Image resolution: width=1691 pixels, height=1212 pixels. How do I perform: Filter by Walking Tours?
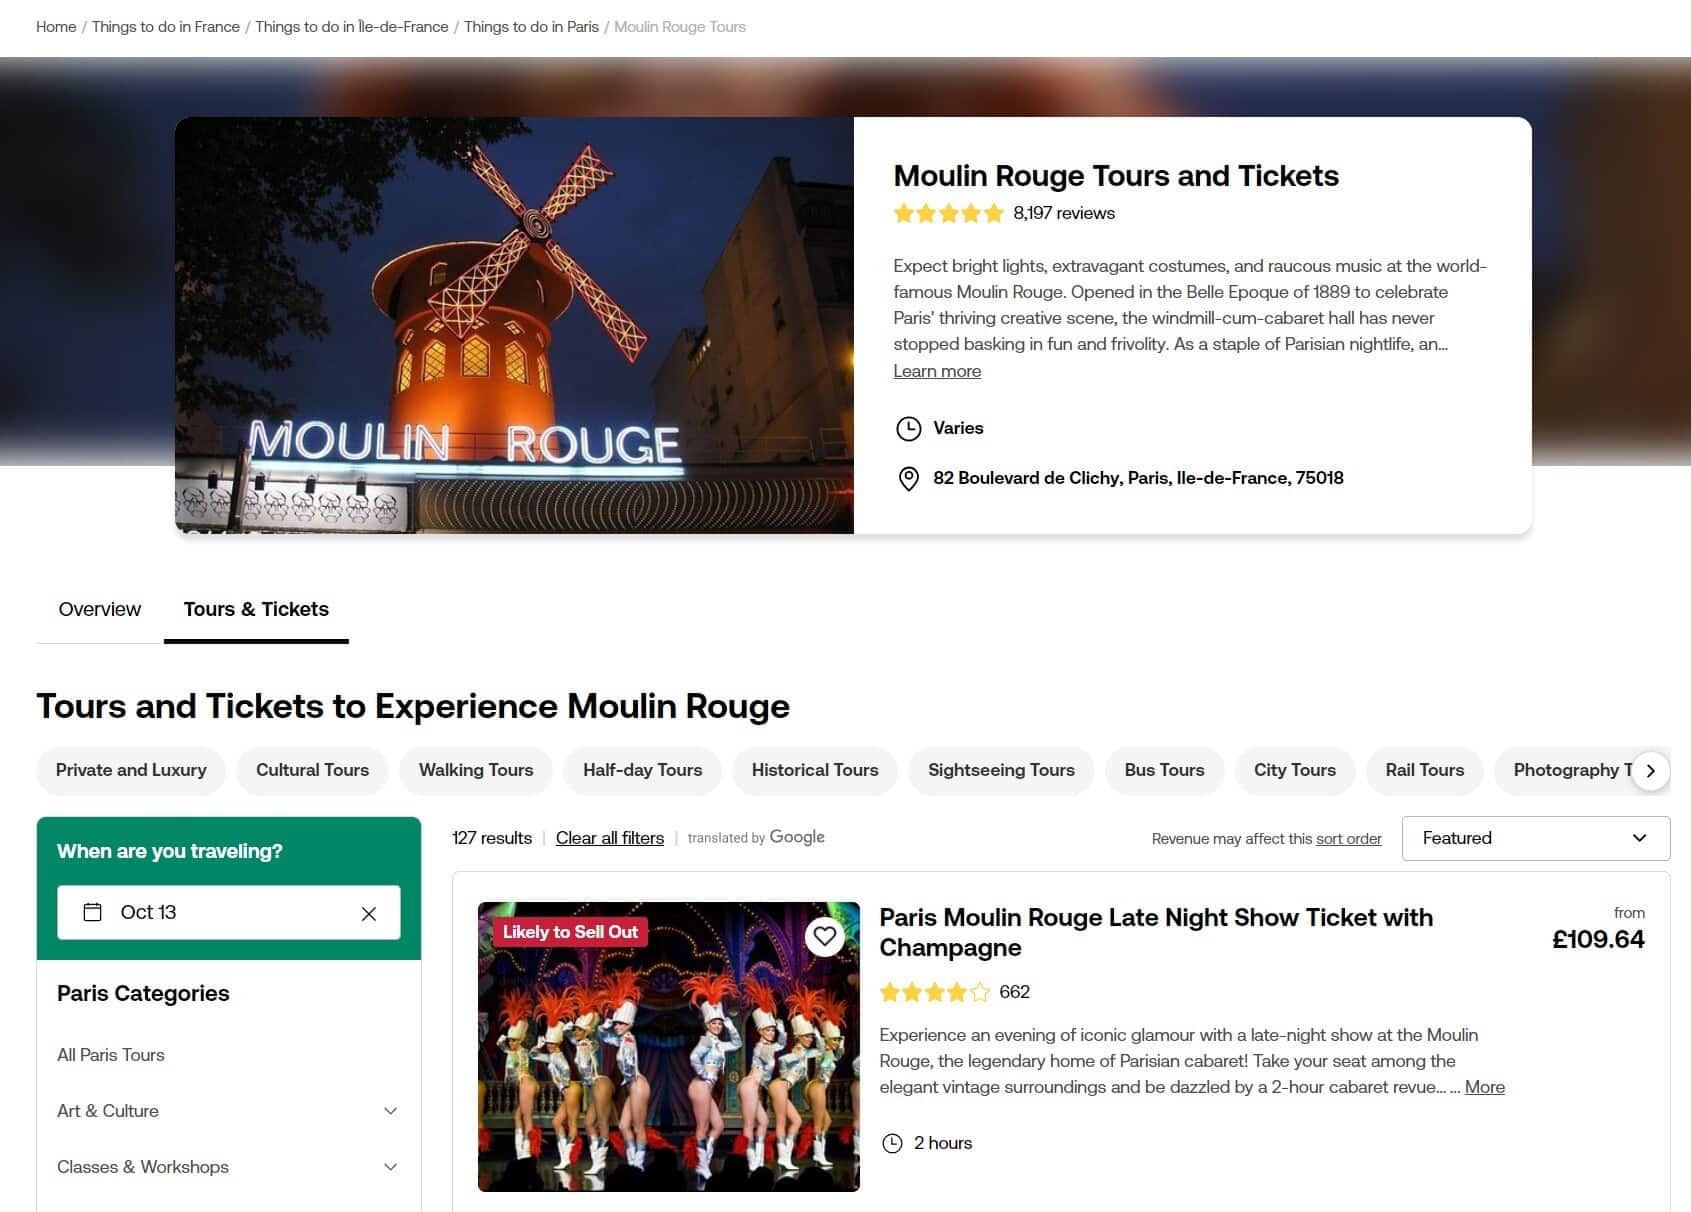pyautogui.click(x=476, y=771)
